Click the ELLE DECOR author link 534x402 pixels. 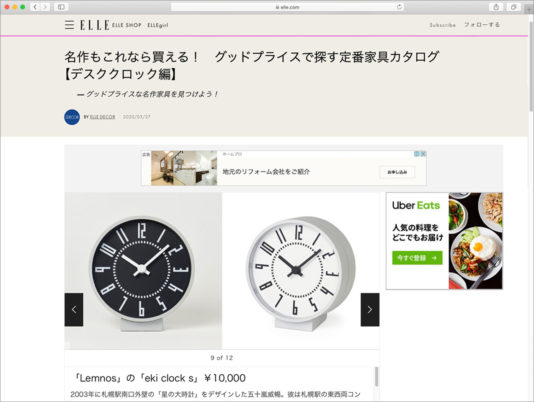pos(103,117)
